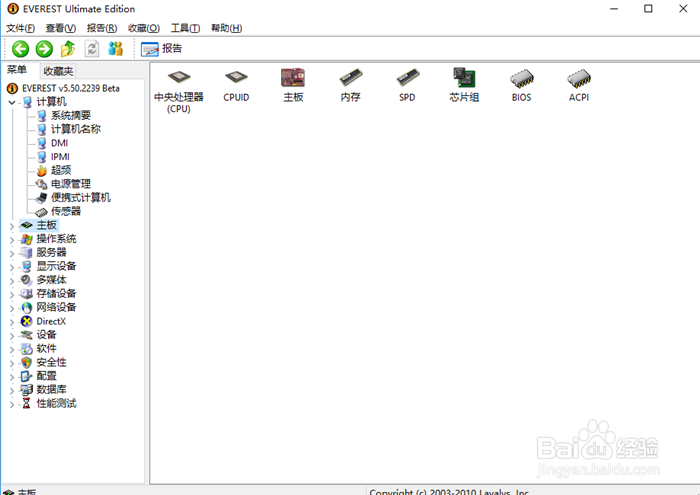
Task: Expand the 软件 tree node
Action: click(x=12, y=349)
